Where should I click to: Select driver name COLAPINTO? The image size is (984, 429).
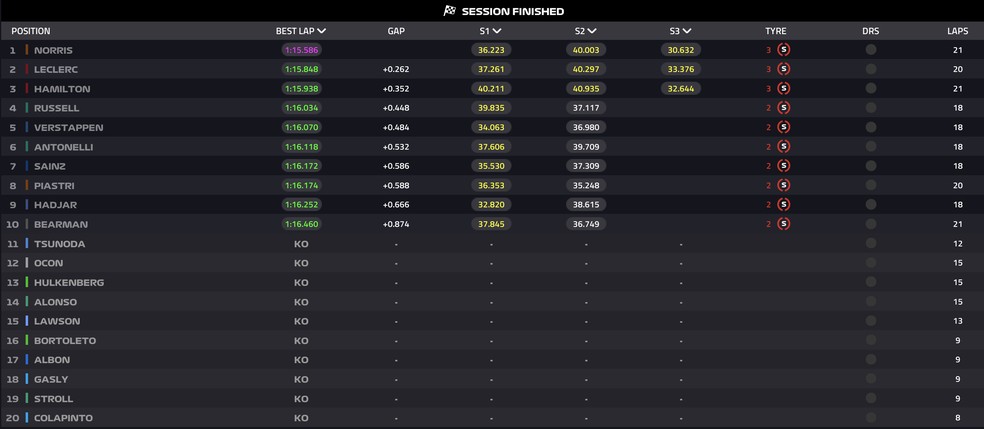62,418
